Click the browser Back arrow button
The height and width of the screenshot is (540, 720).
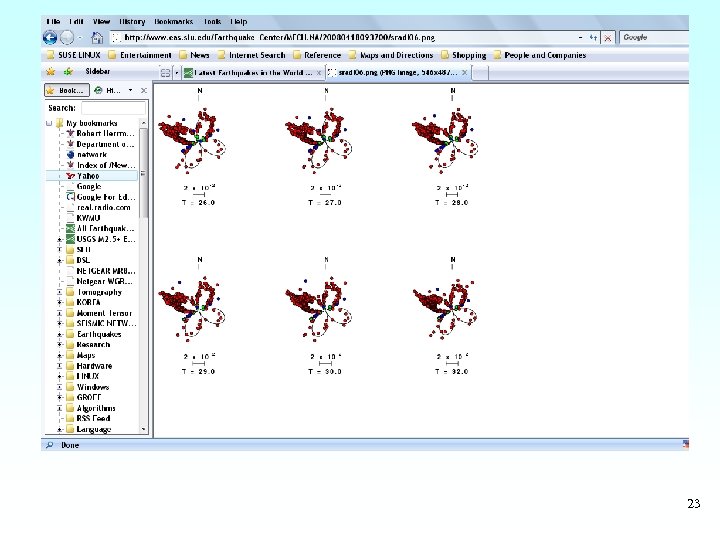click(x=50, y=38)
